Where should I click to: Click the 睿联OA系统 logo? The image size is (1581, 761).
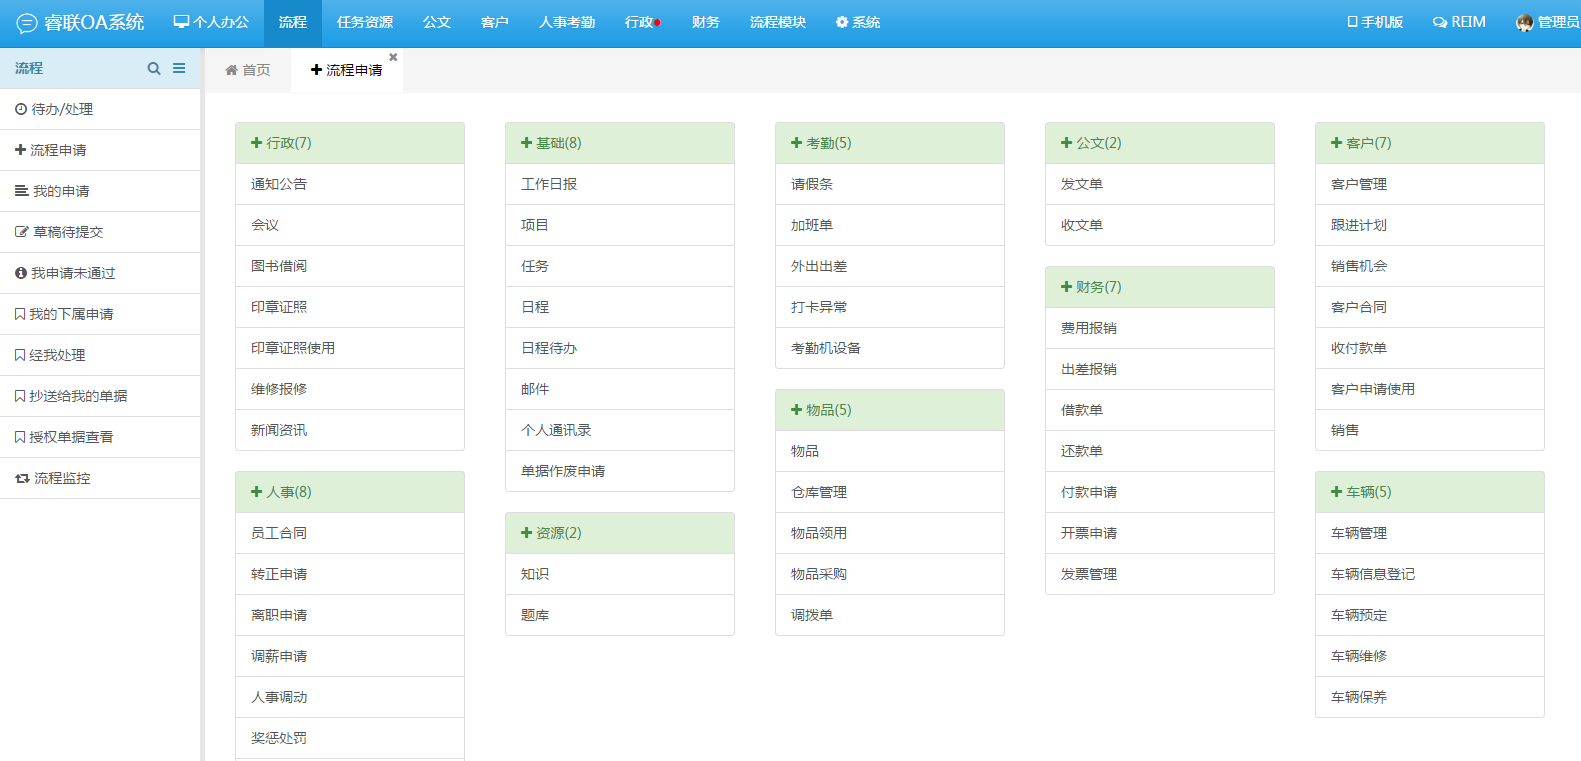[81, 22]
